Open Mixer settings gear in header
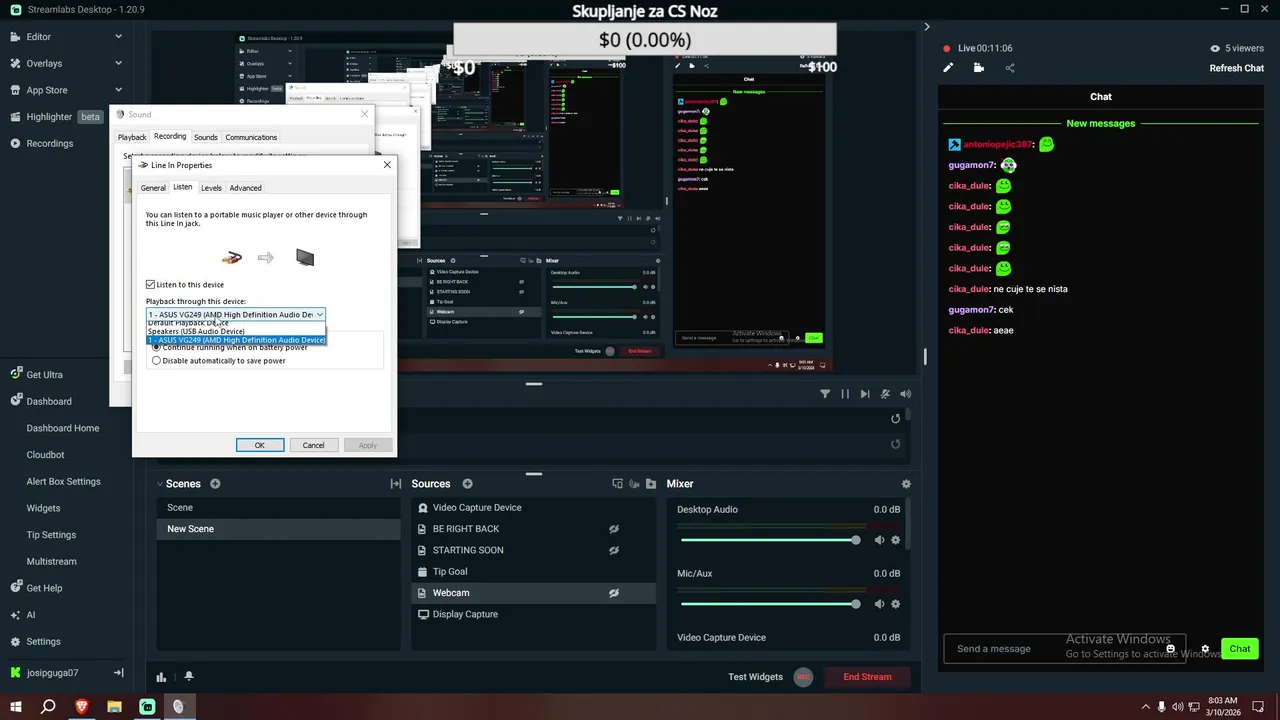Image resolution: width=1280 pixels, height=720 pixels. [906, 484]
